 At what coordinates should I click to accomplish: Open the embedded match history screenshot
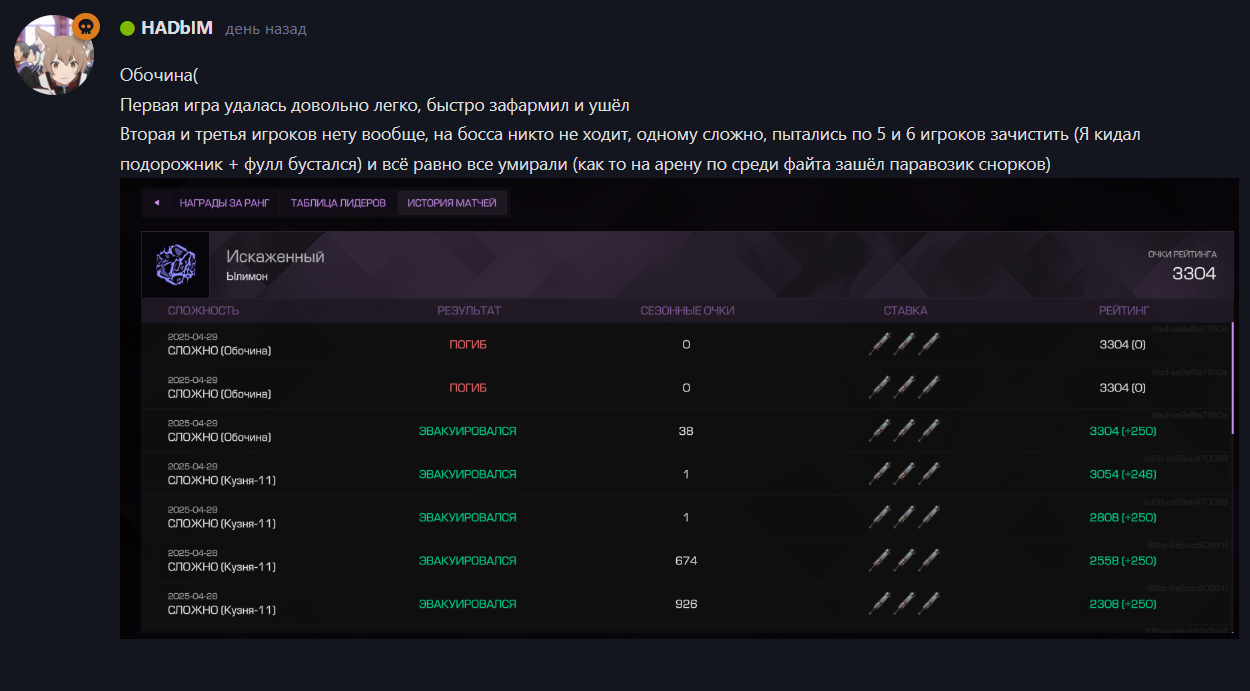[679, 408]
